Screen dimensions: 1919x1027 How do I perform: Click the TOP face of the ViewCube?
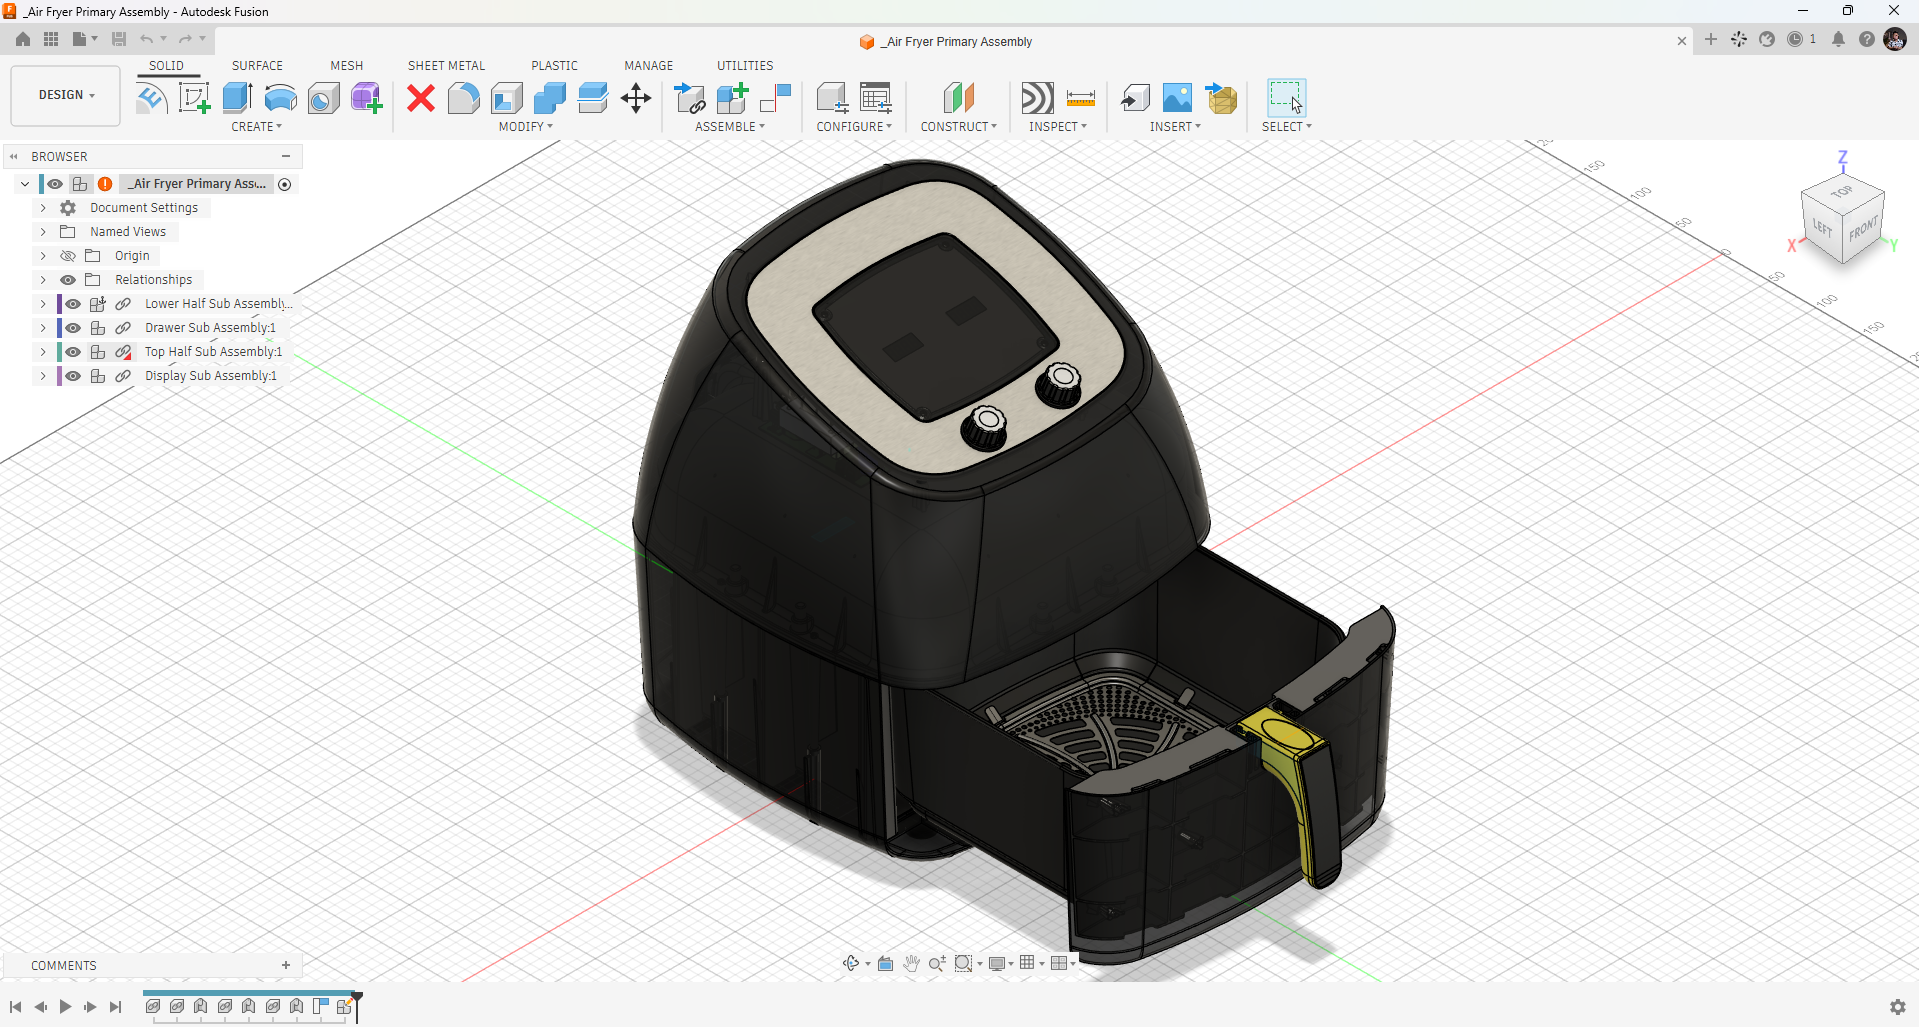coord(1842,192)
